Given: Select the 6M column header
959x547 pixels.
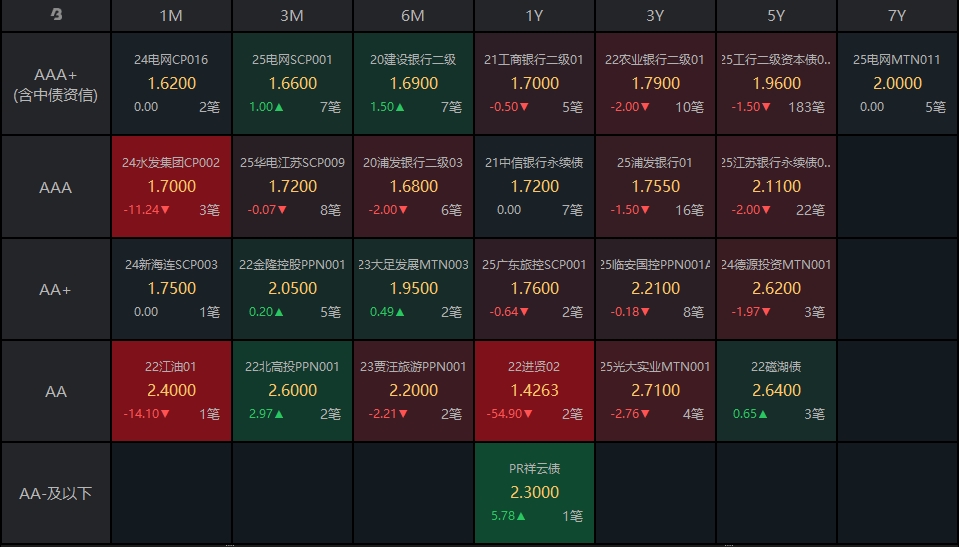Looking at the screenshot, I should [413, 15].
